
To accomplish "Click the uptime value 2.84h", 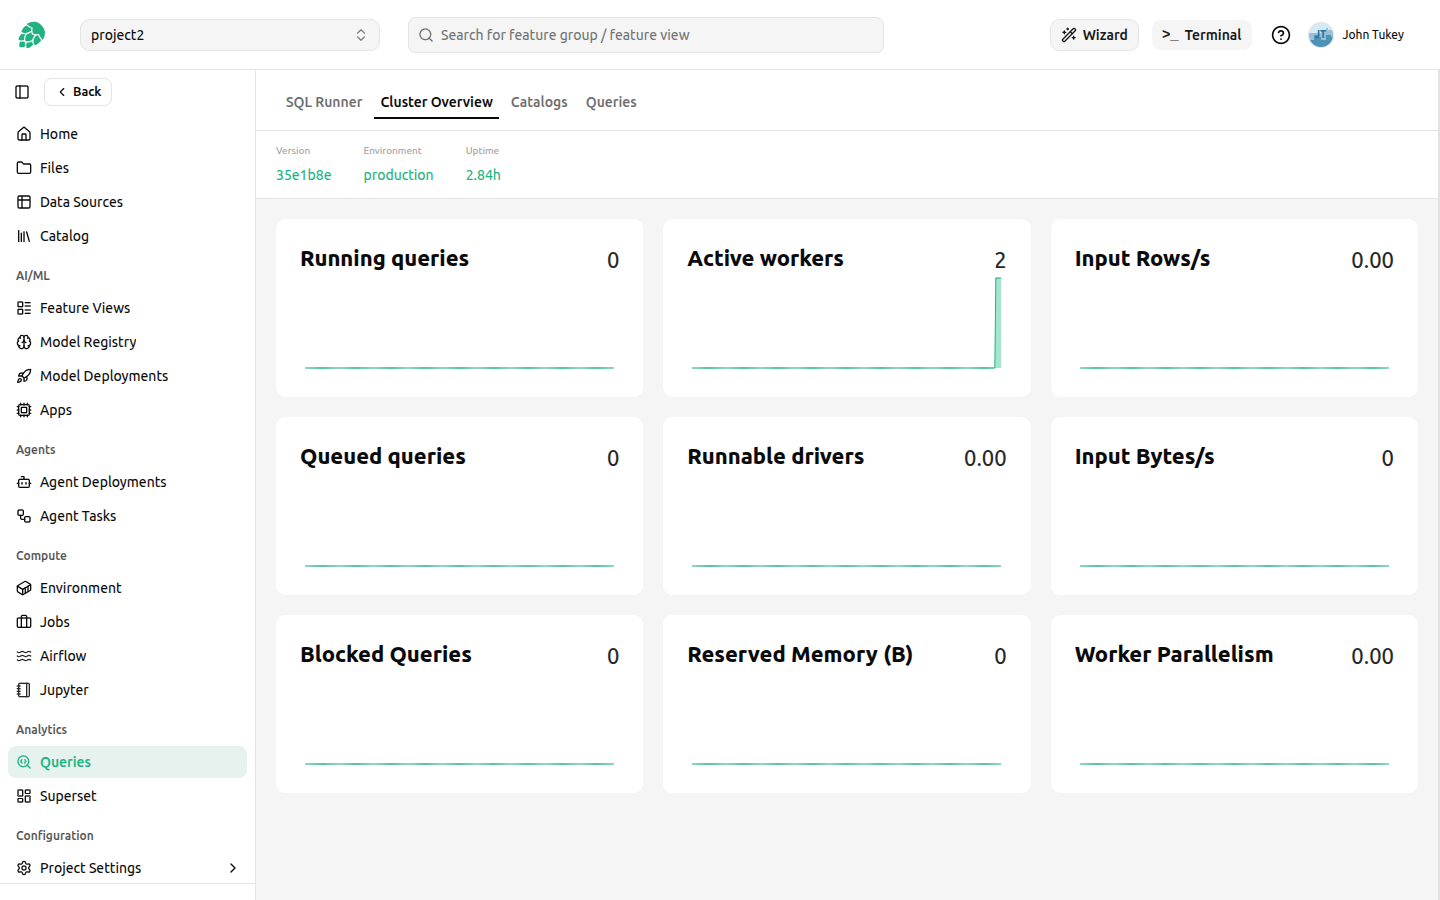I will pyautogui.click(x=483, y=175).
